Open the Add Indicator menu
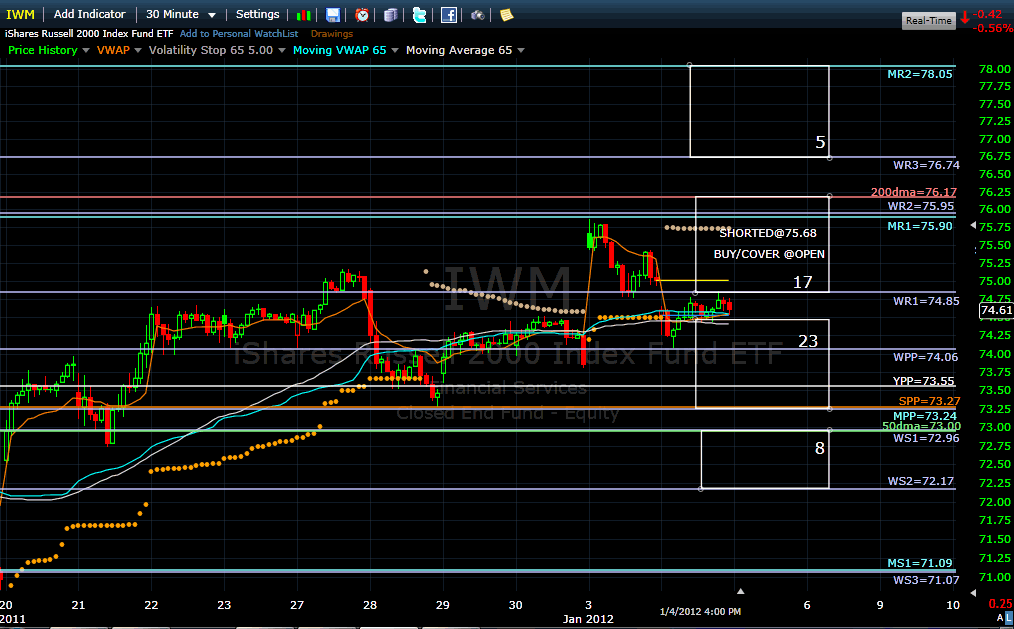Viewport: 1014px width, 629px height. [89, 14]
